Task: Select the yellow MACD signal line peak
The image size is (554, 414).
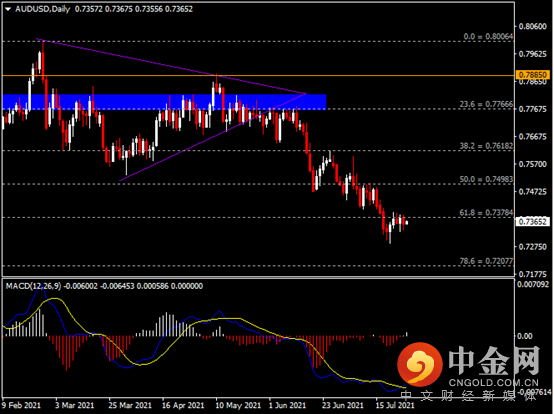Action: tap(54, 299)
